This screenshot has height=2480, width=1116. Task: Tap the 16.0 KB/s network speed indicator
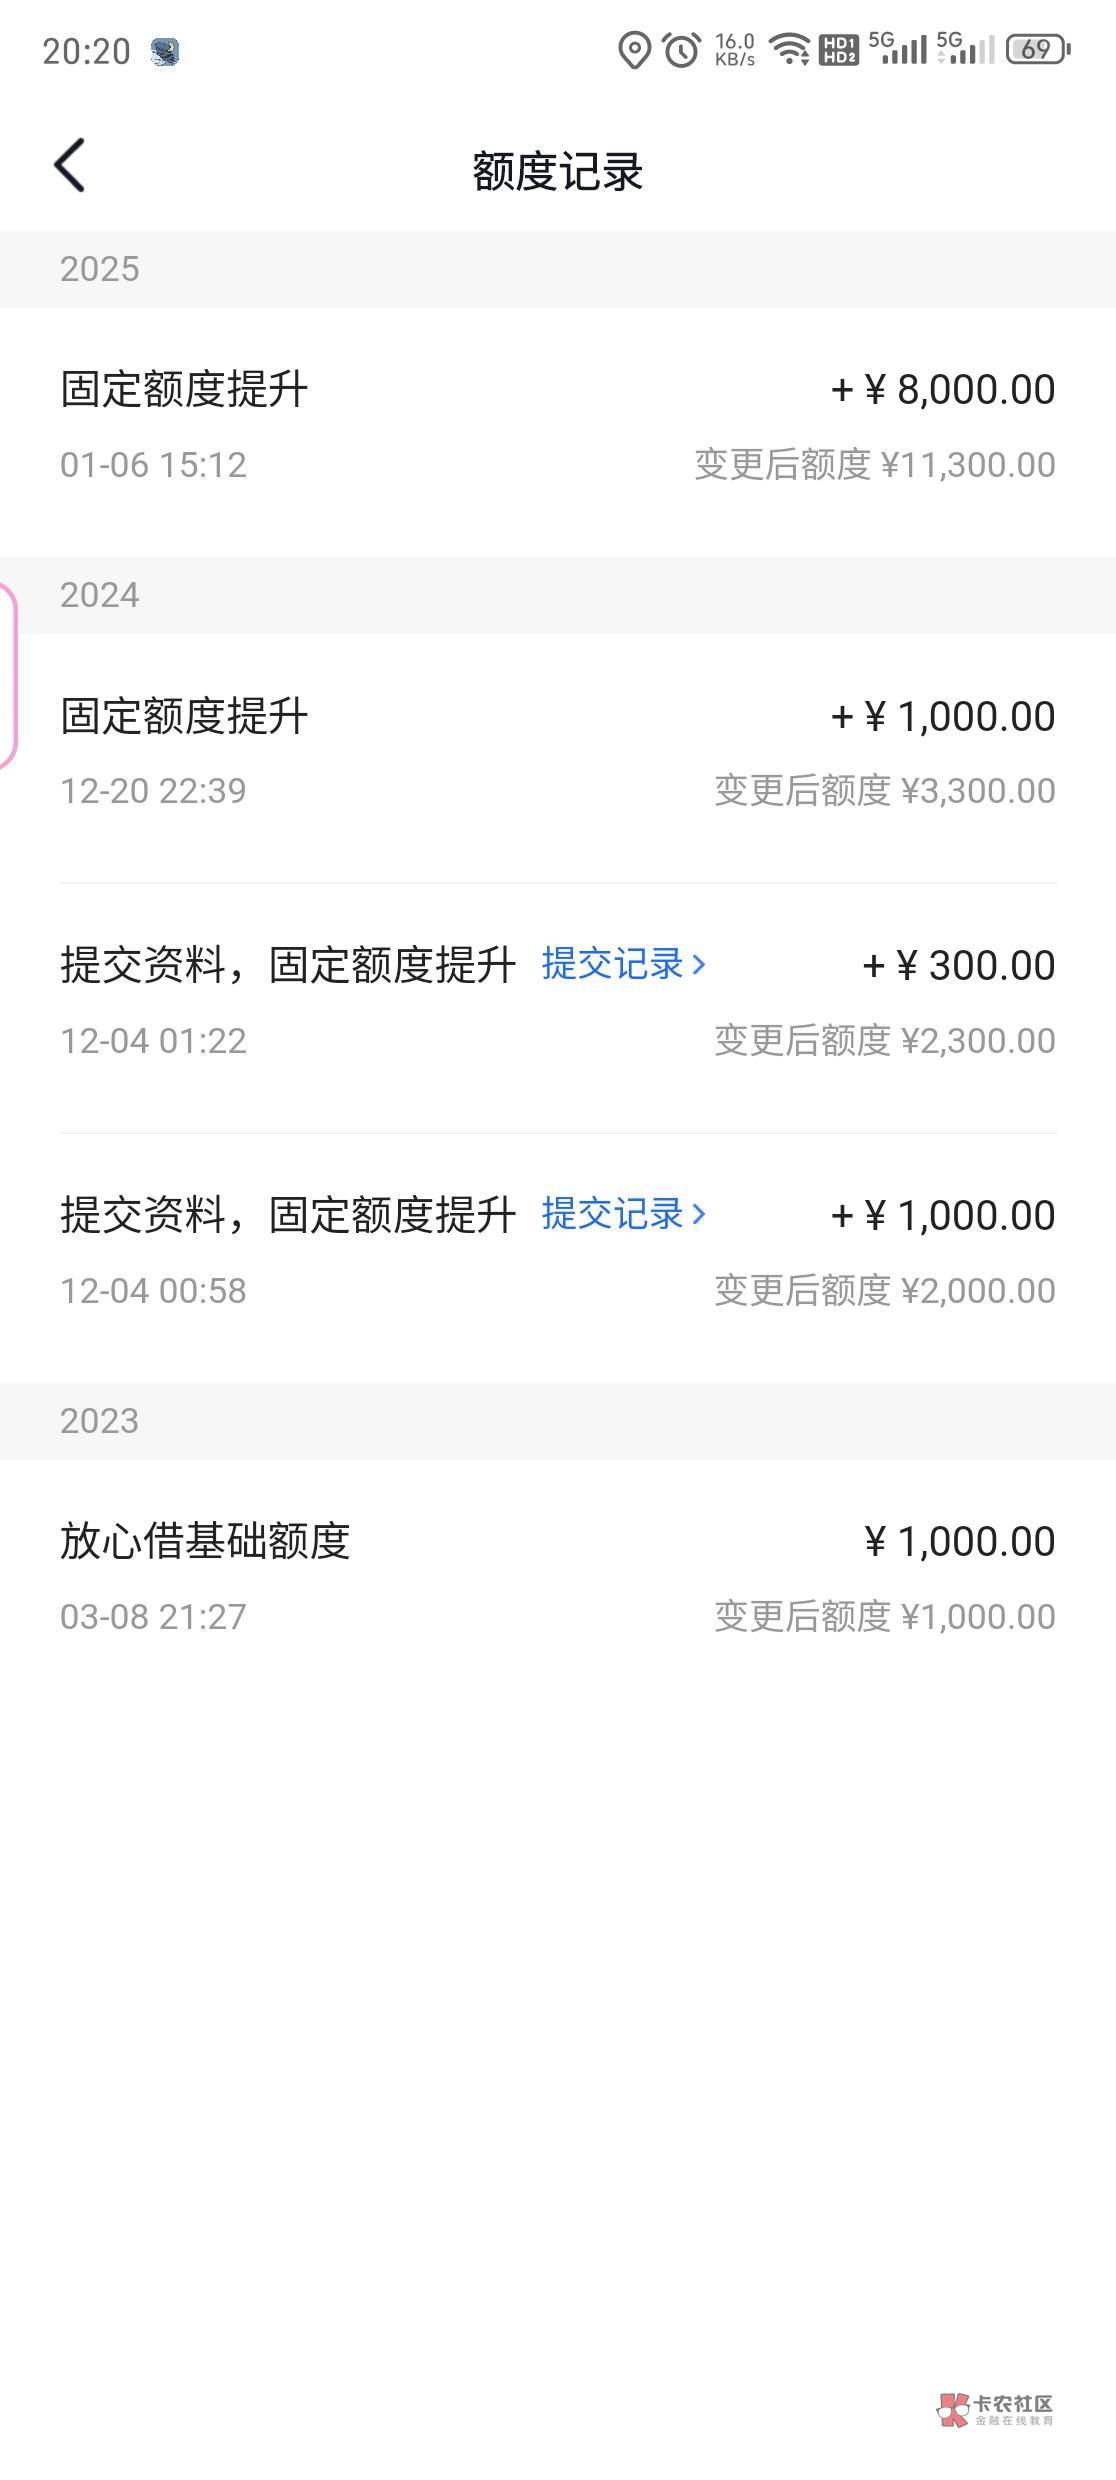735,50
